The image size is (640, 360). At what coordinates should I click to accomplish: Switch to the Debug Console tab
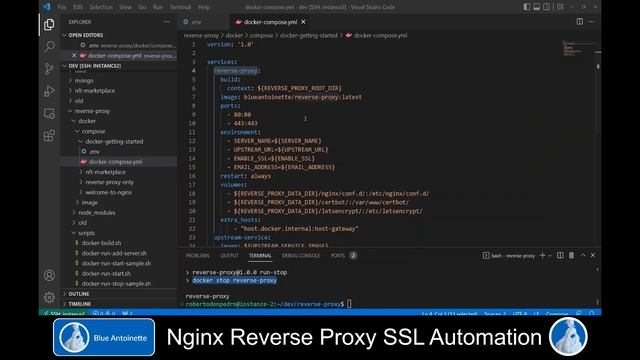pyautogui.click(x=301, y=256)
